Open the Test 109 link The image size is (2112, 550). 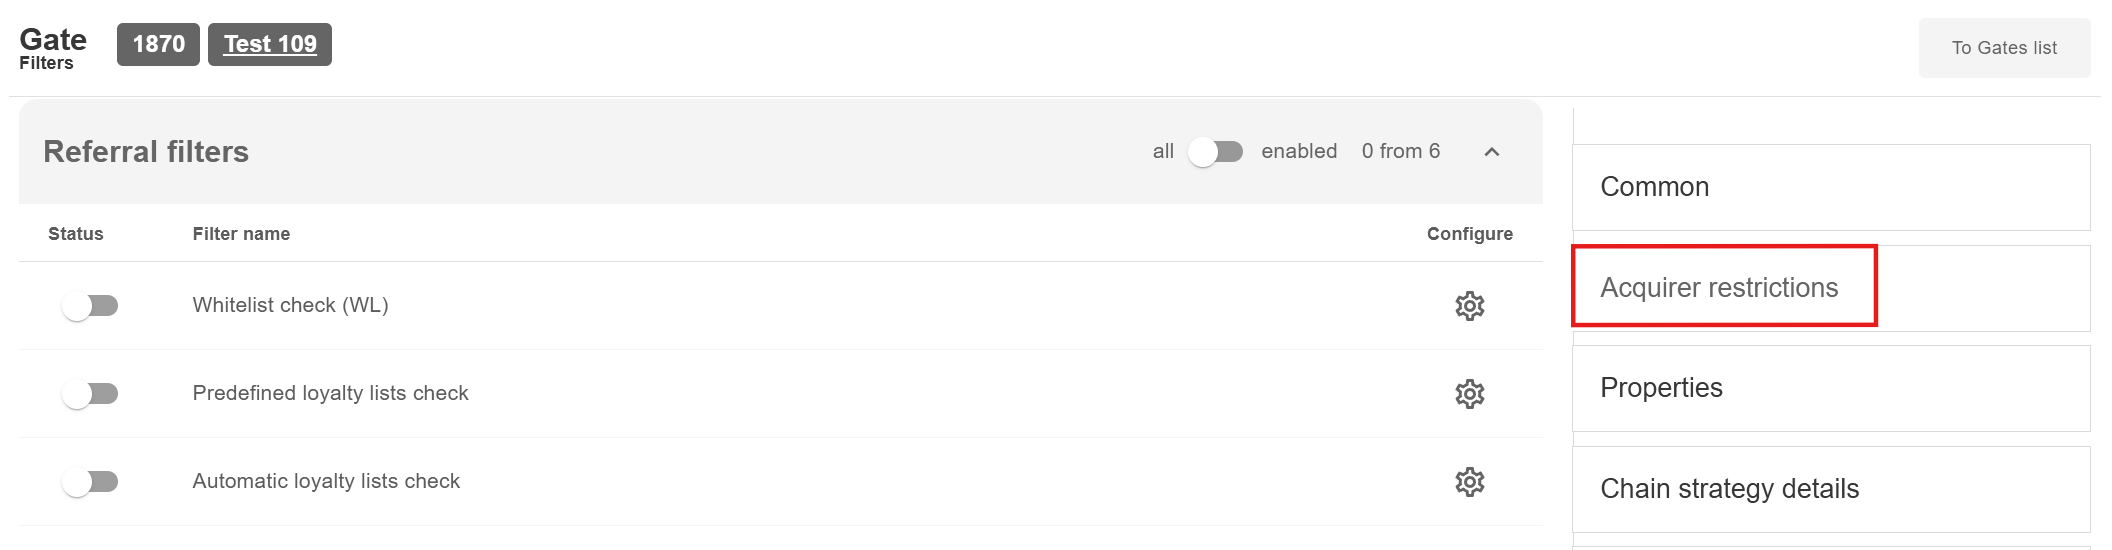[x=270, y=45]
